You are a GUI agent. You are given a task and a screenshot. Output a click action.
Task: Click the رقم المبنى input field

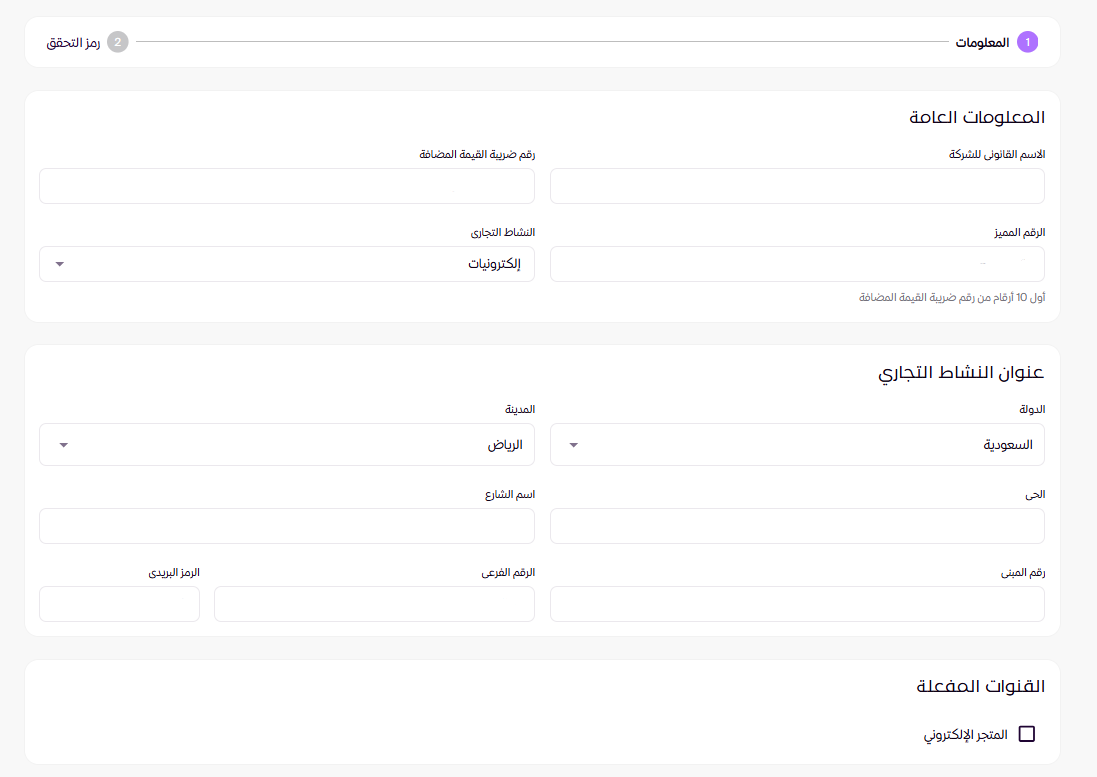click(x=797, y=604)
